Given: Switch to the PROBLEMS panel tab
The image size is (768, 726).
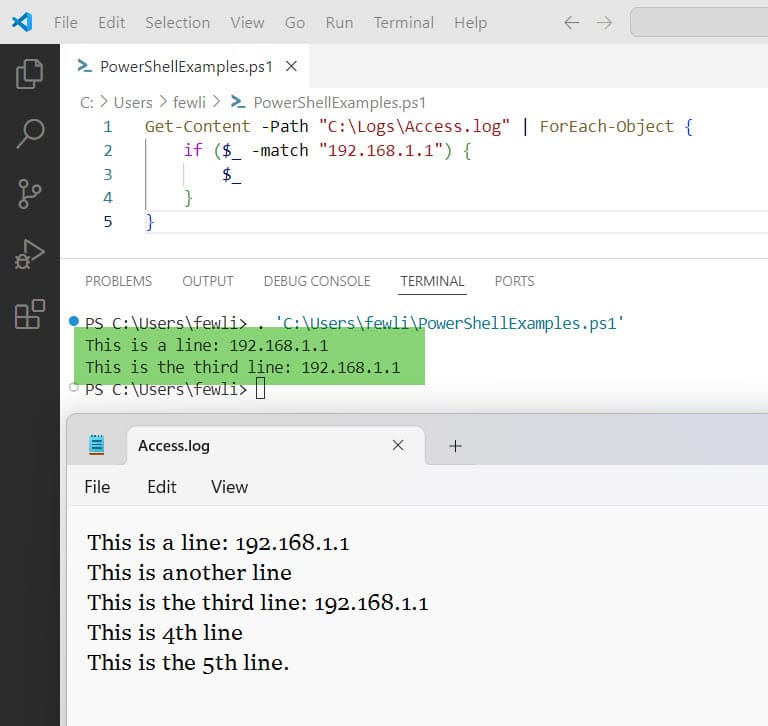Looking at the screenshot, I should 119,281.
